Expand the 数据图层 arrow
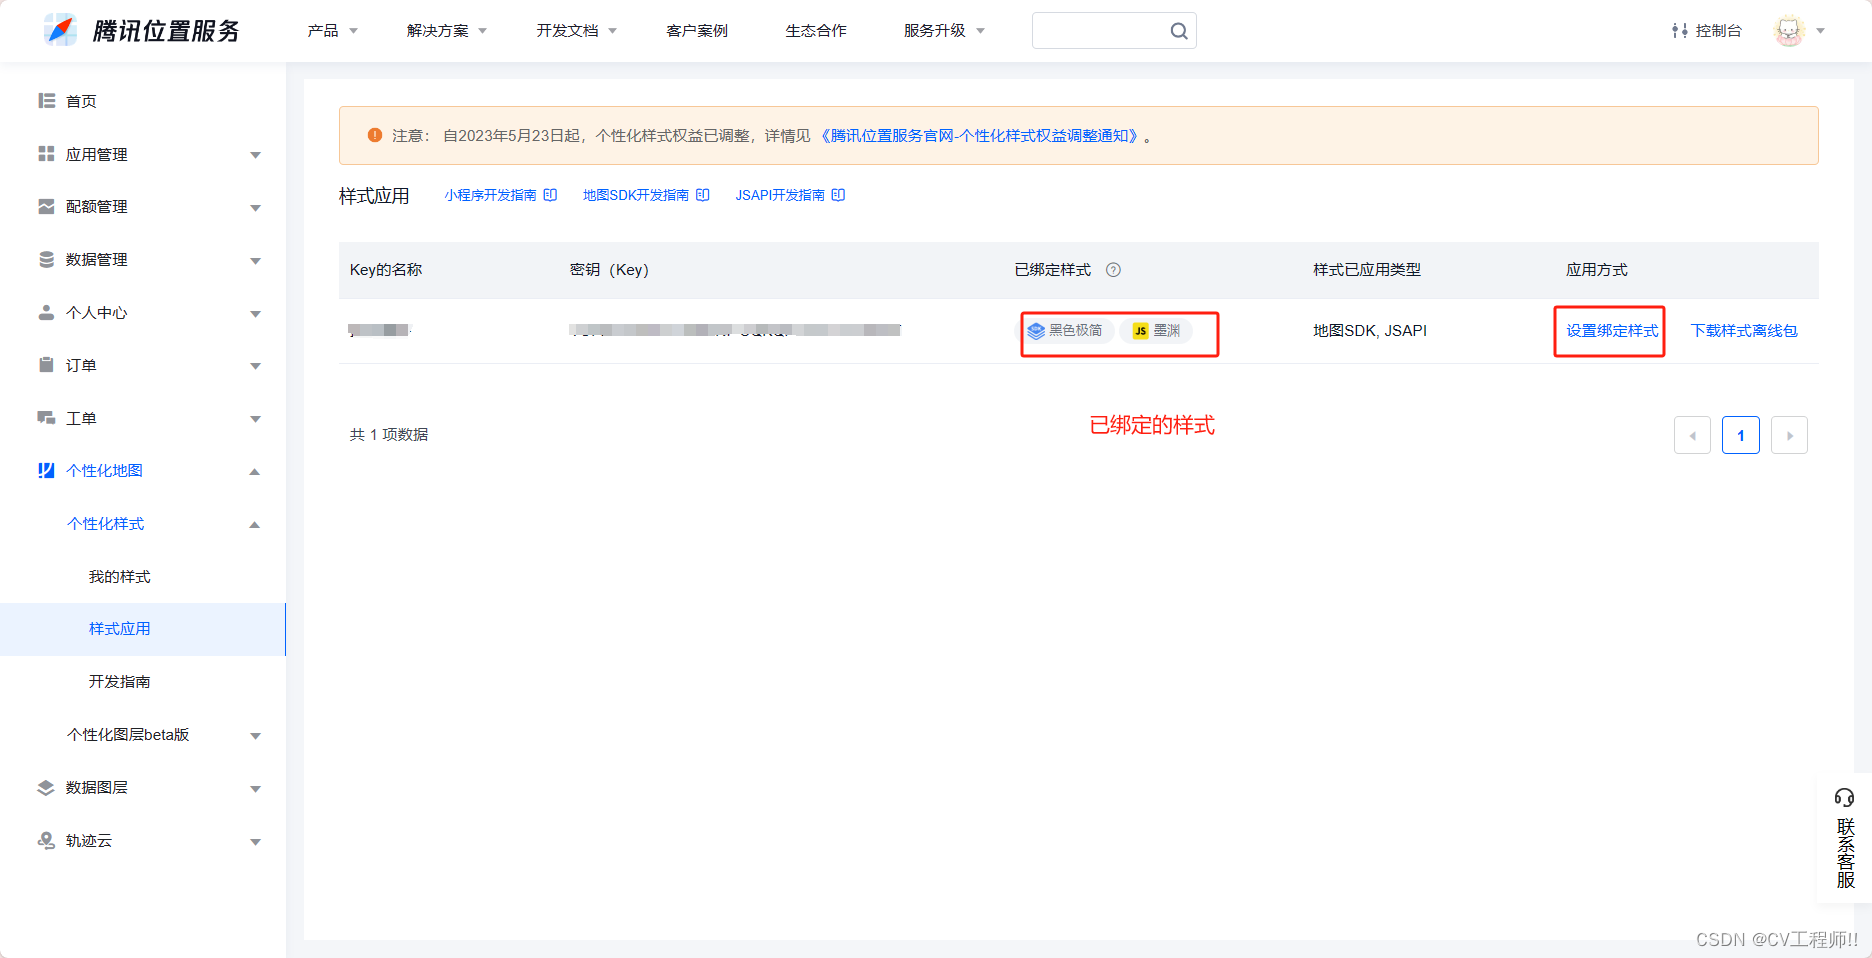This screenshot has height=958, width=1872. [255, 789]
